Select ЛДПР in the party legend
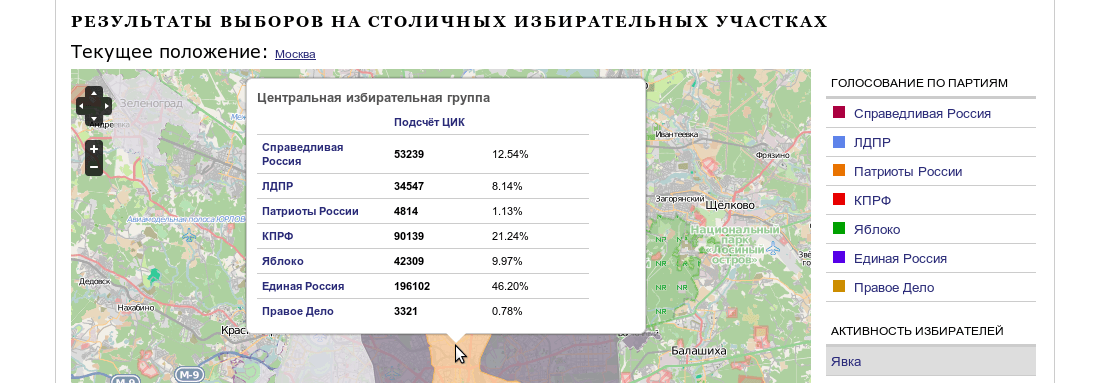 point(872,143)
